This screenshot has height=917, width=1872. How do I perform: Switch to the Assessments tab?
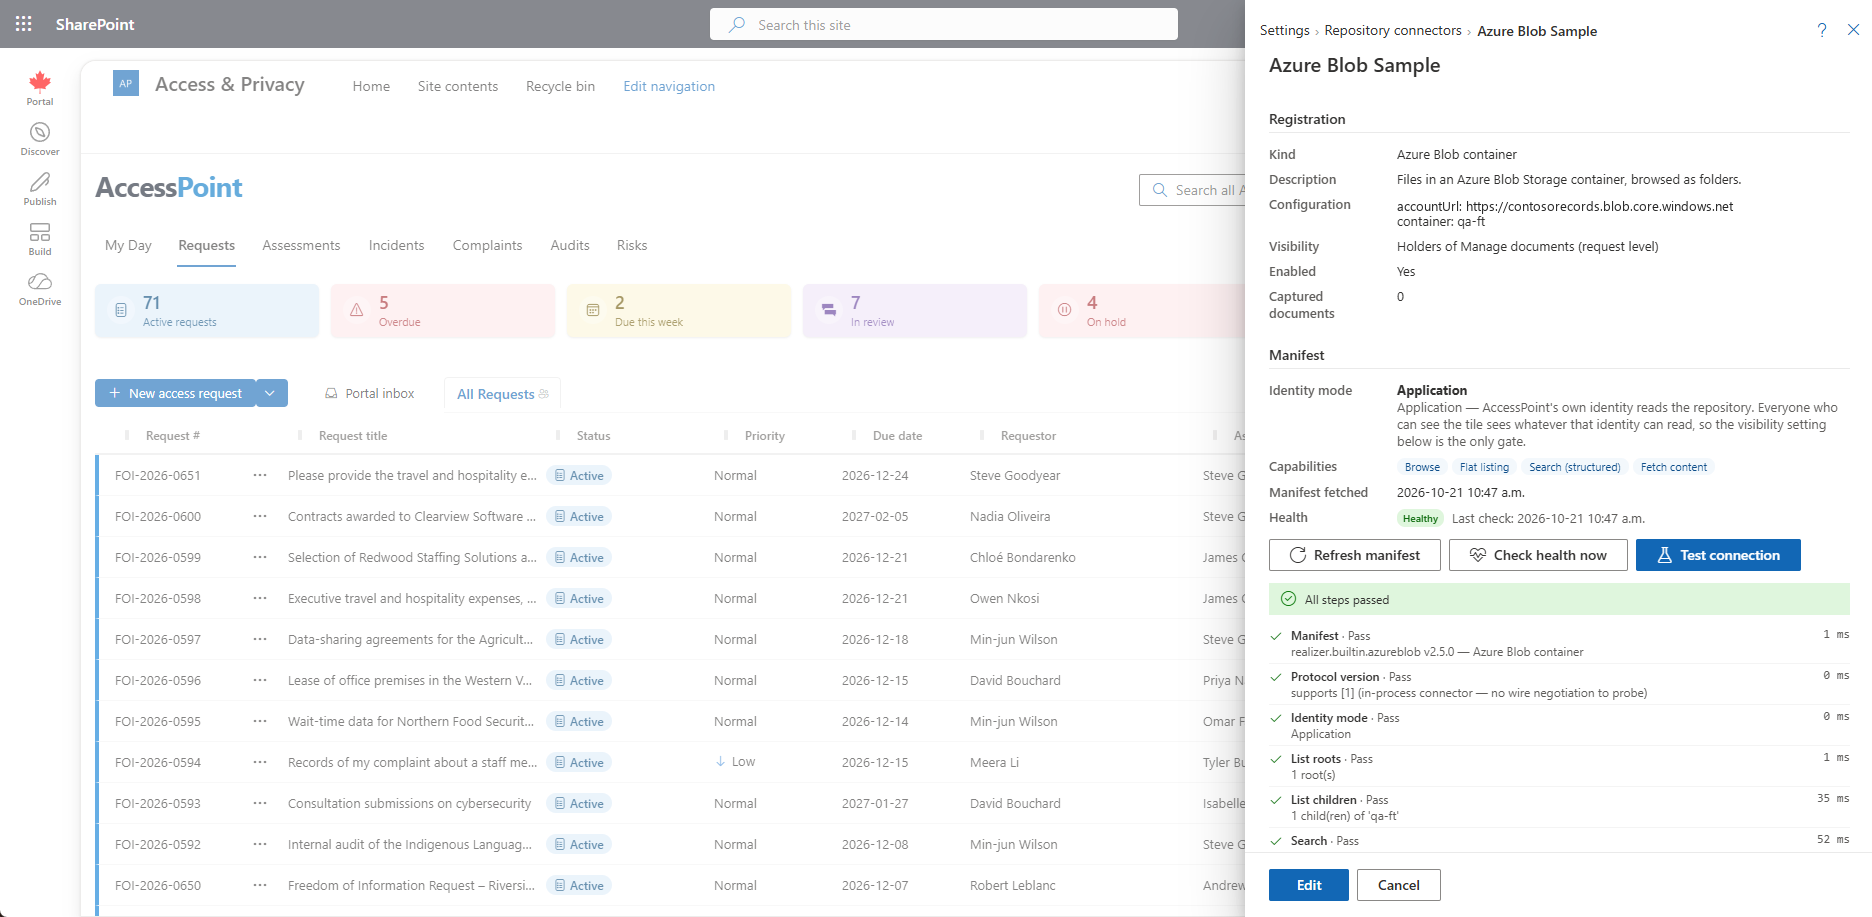pos(301,246)
